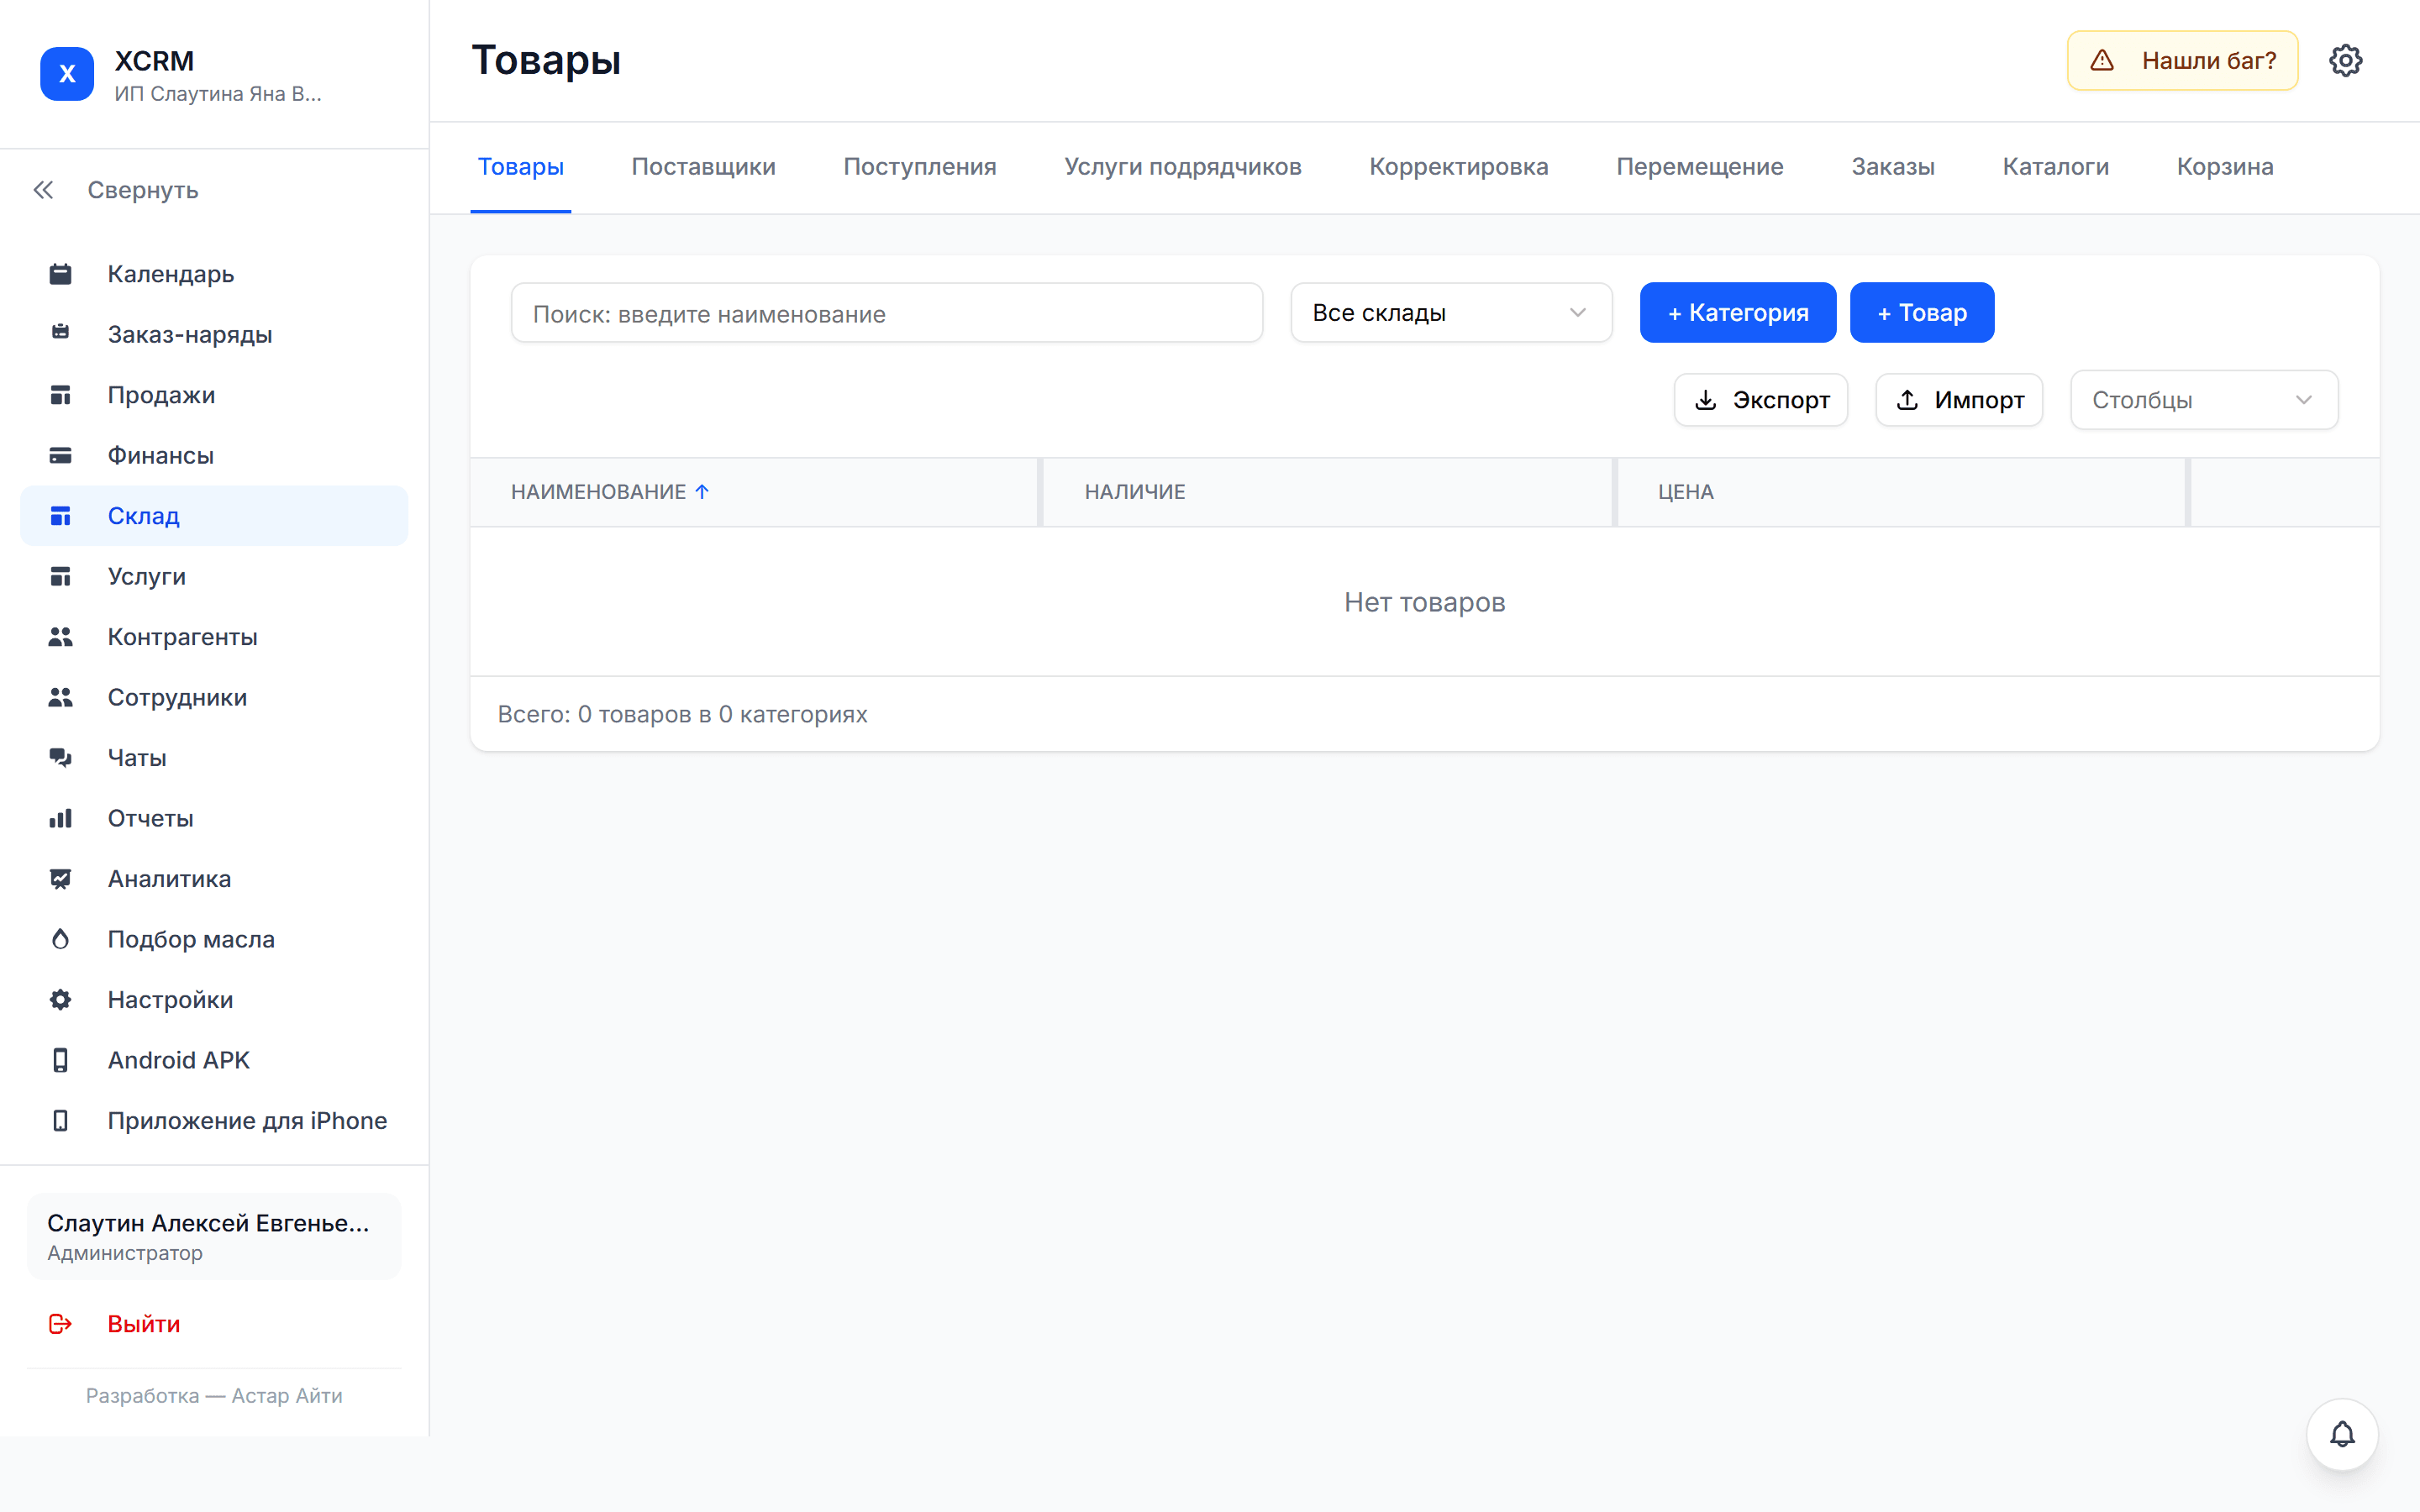Click the Сотрудники people icon
Image resolution: width=2420 pixels, height=1512 pixels.
[60, 697]
